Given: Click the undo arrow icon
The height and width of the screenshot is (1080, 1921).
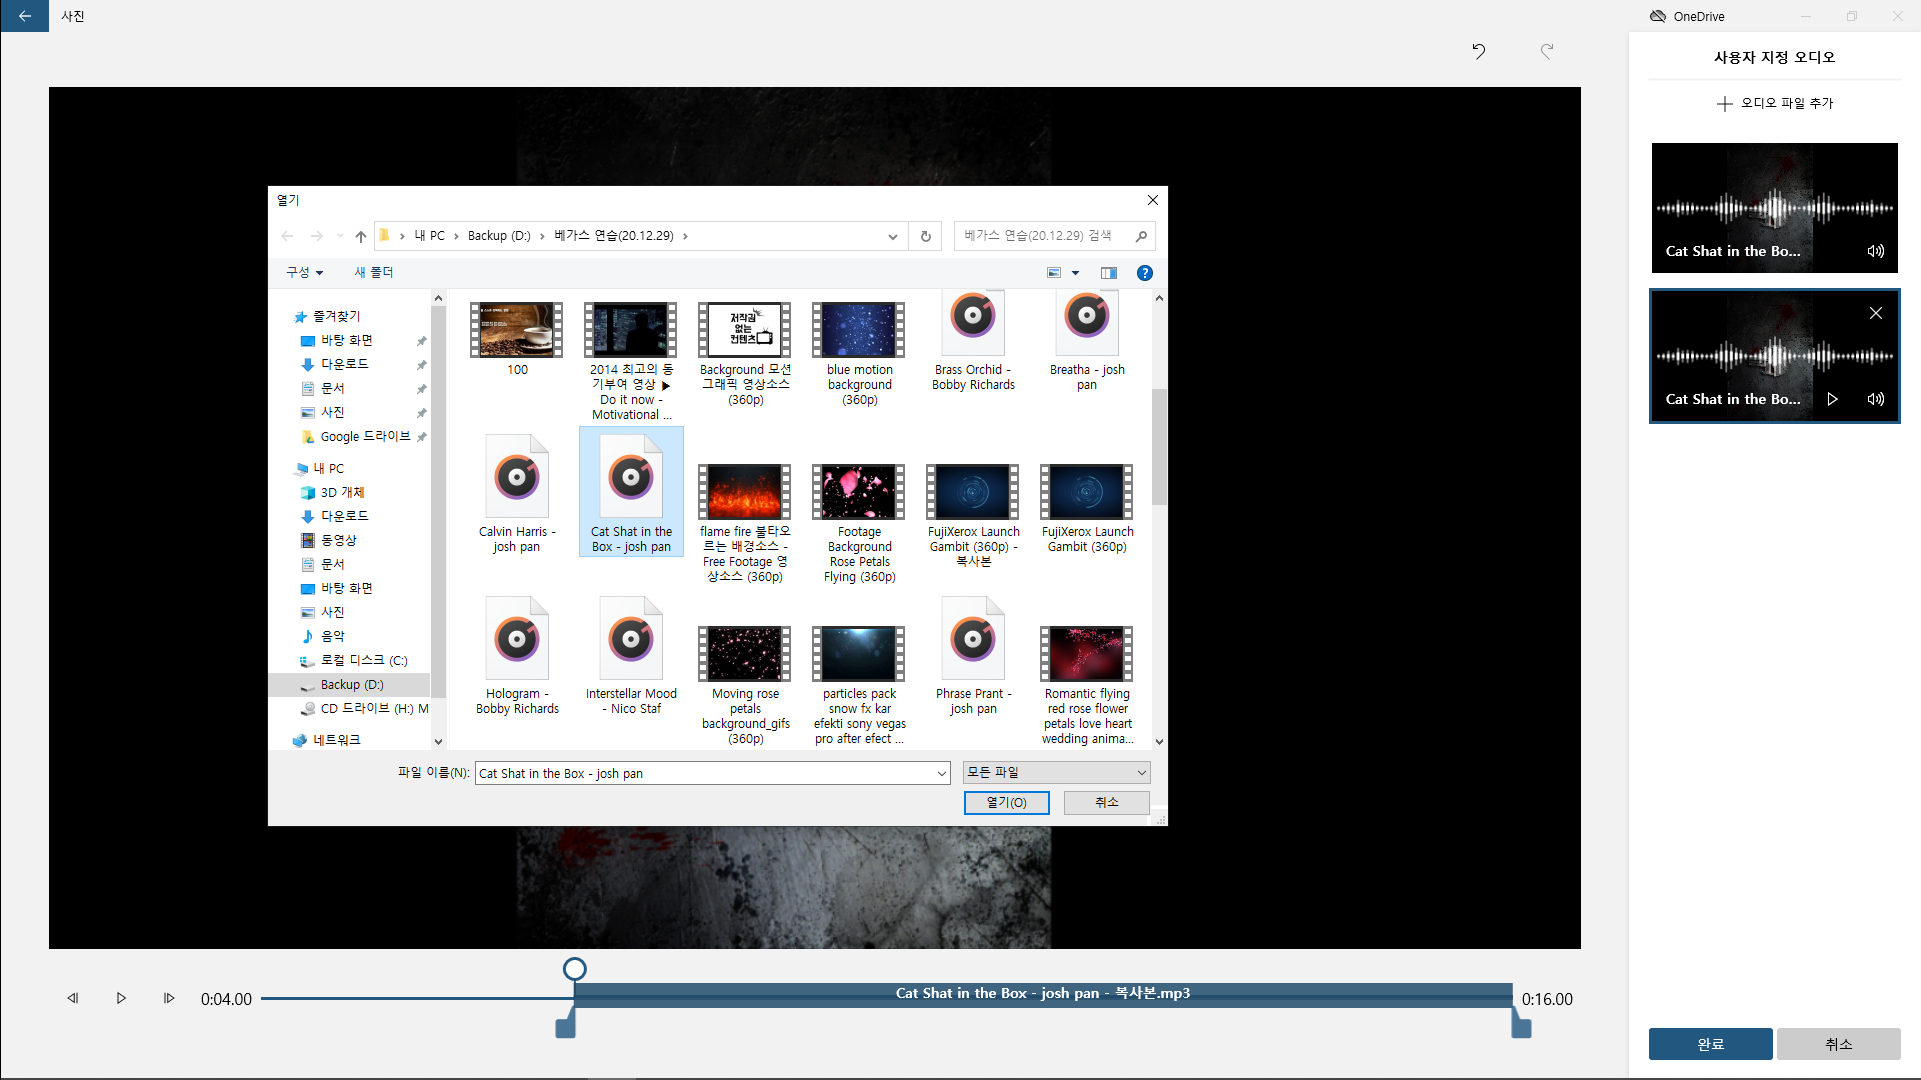Looking at the screenshot, I should tap(1478, 51).
